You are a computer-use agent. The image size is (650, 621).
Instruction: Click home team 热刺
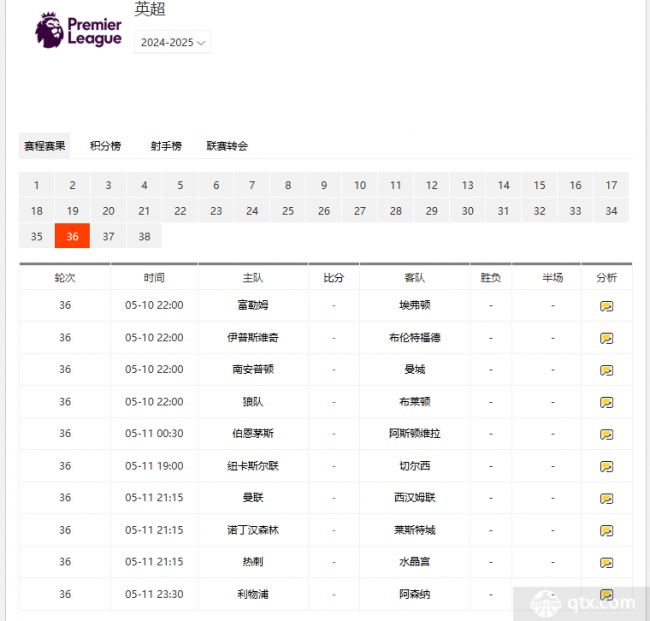(253, 562)
